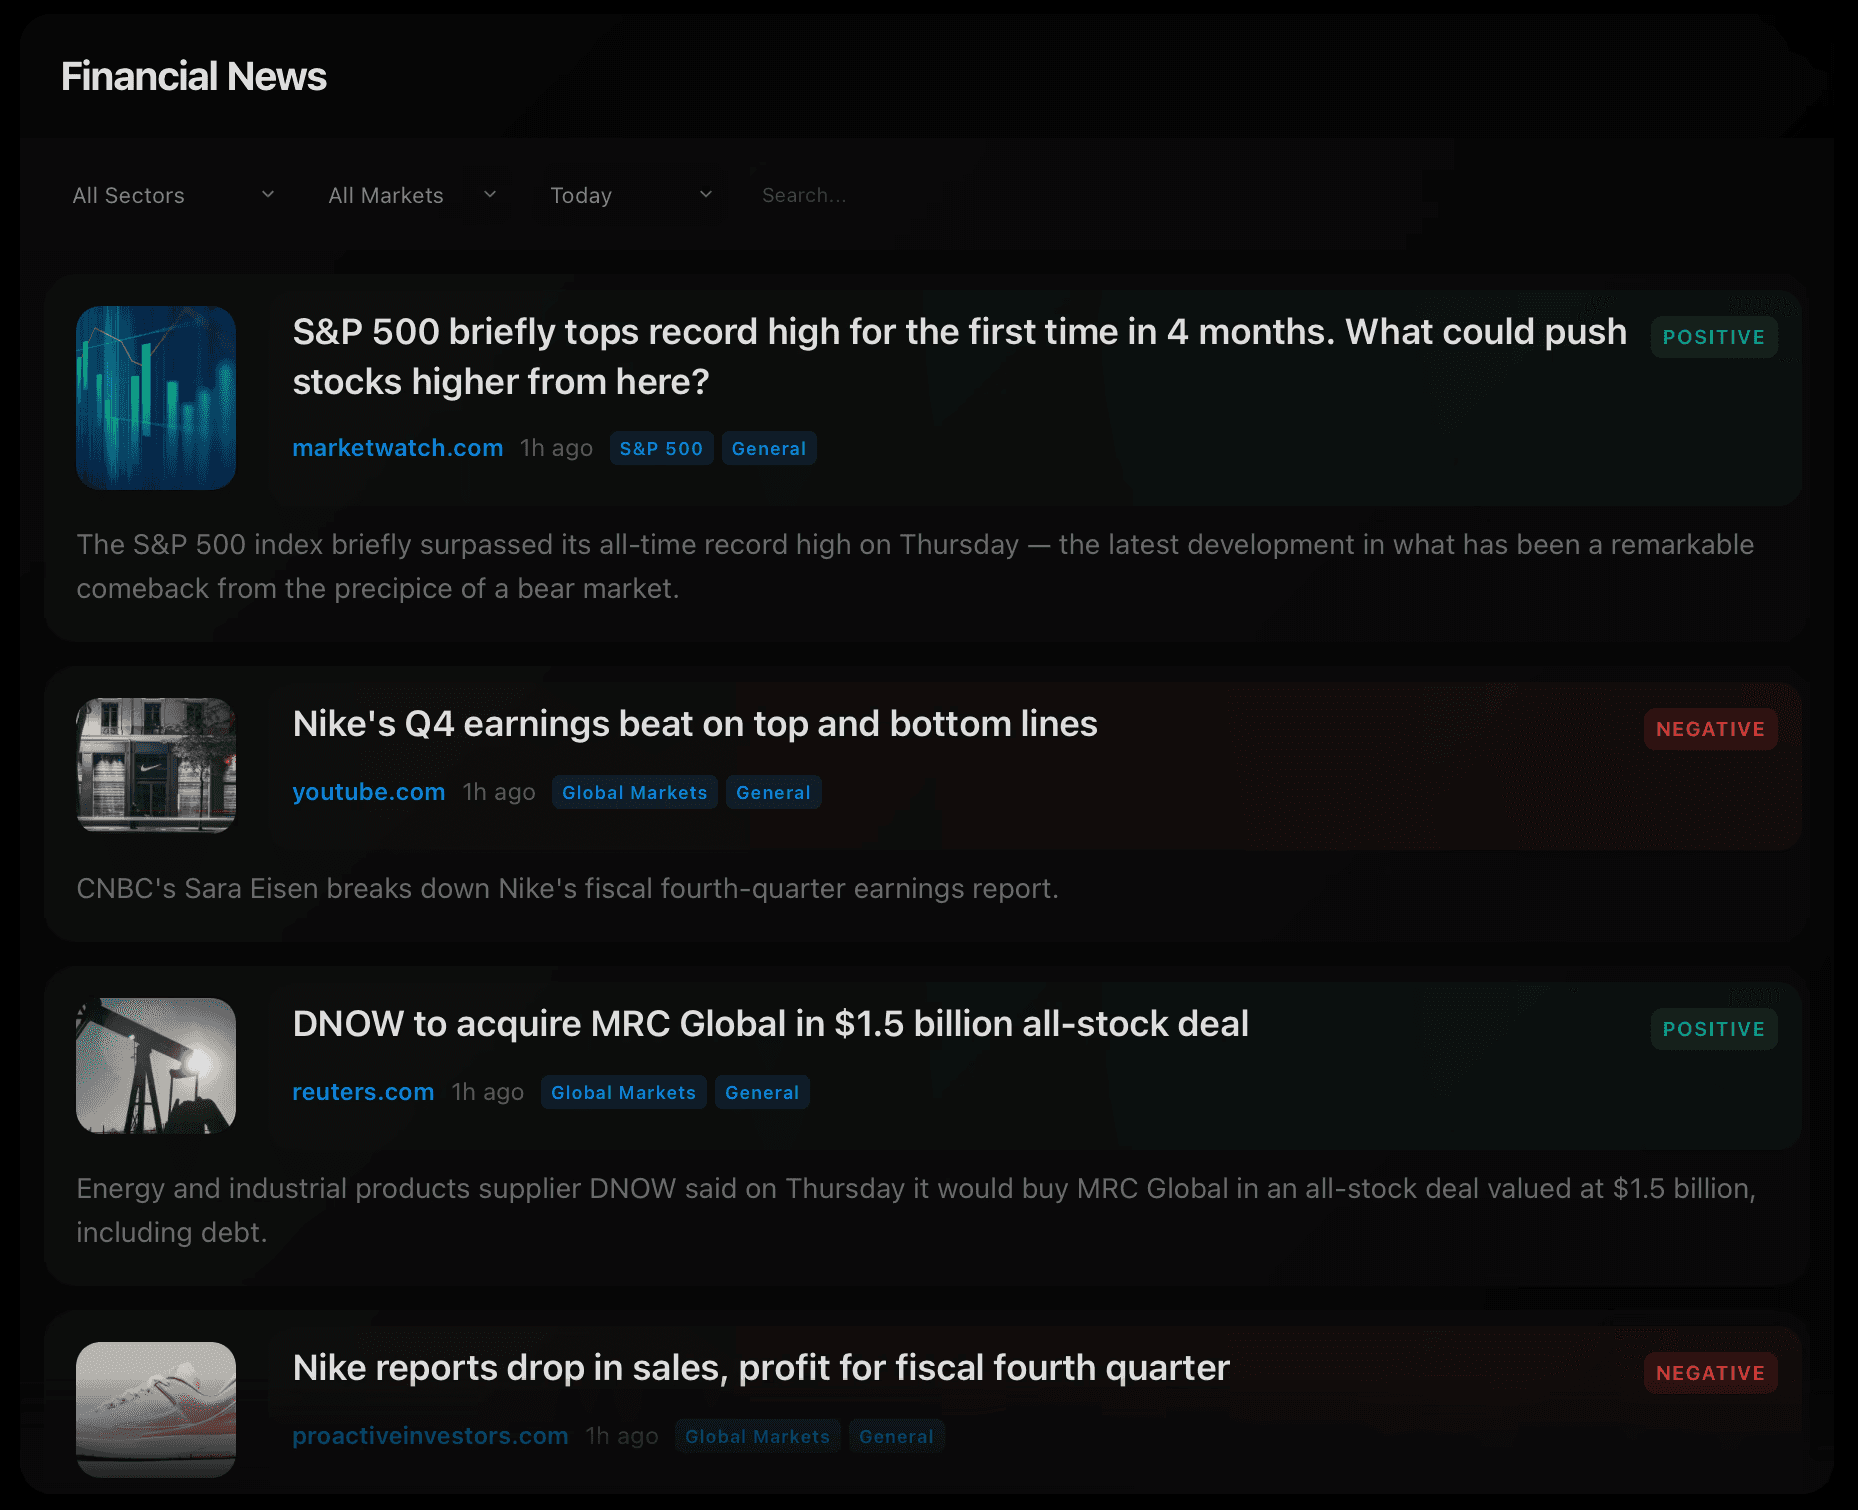
Task: Click summary text 'The S&P 500 index briefly surpassed'
Action: [915, 566]
